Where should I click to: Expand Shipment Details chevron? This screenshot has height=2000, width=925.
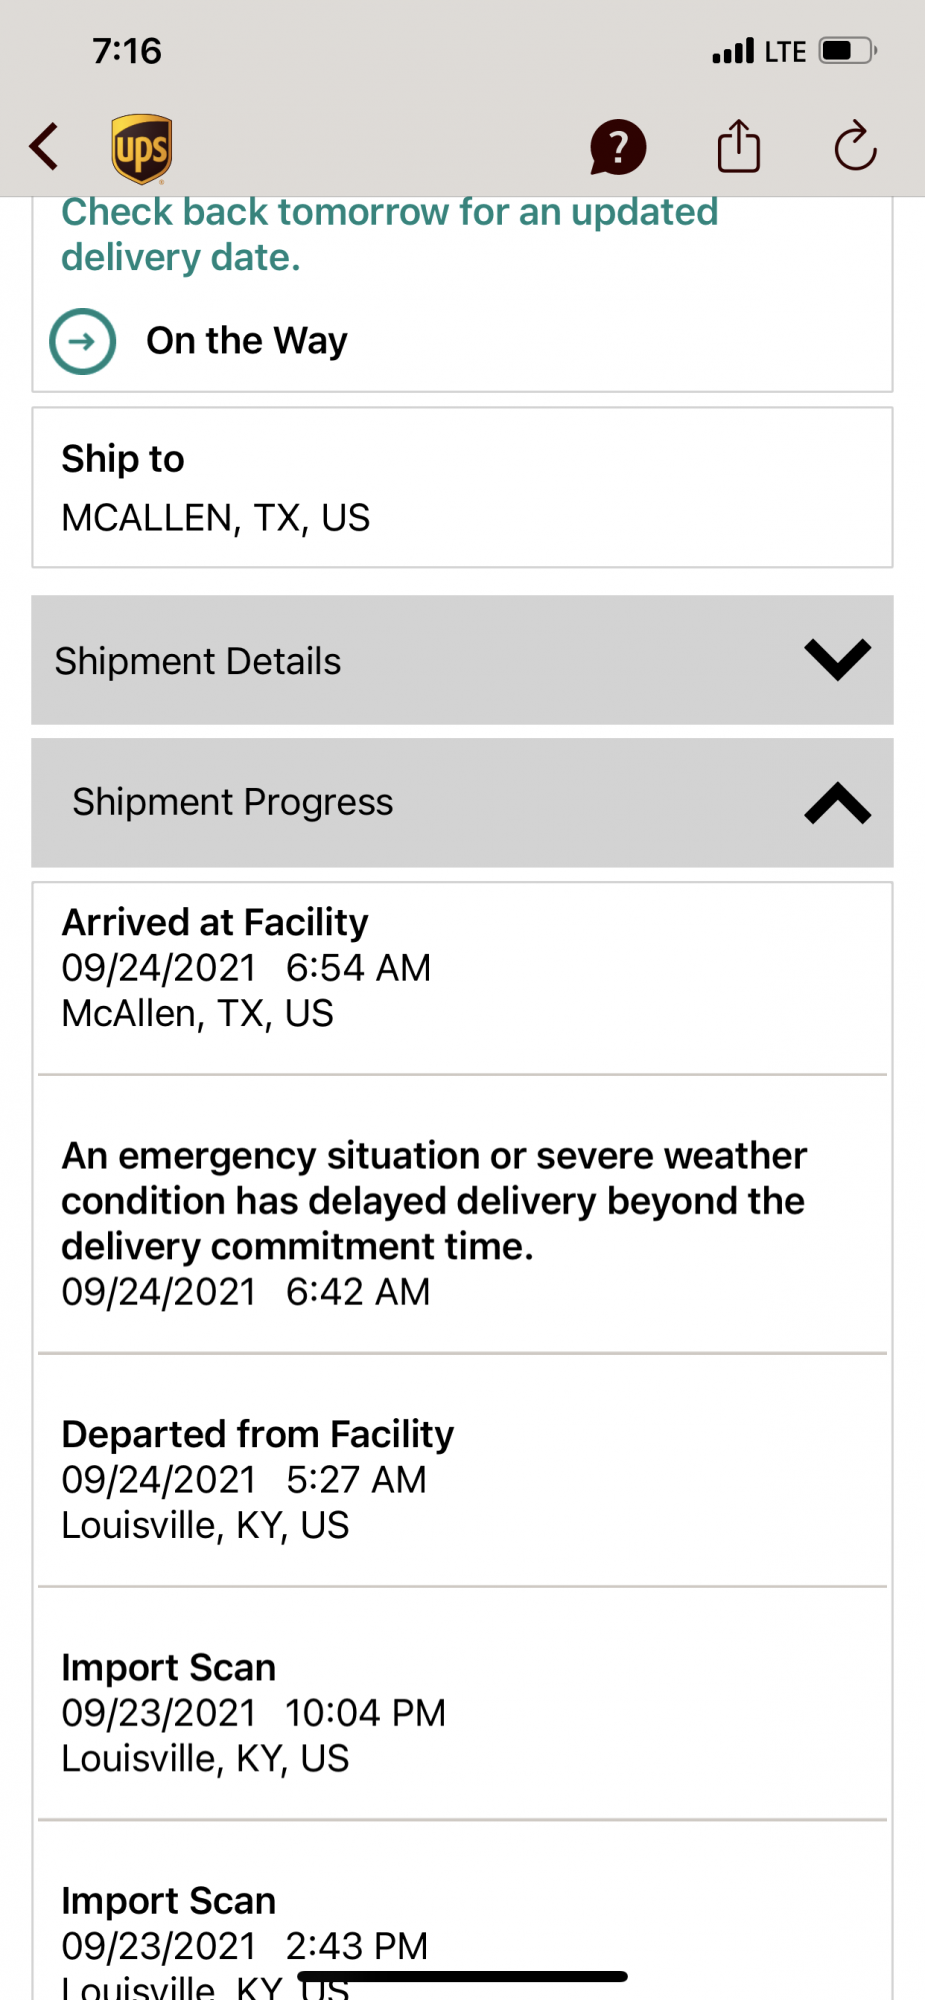837,660
